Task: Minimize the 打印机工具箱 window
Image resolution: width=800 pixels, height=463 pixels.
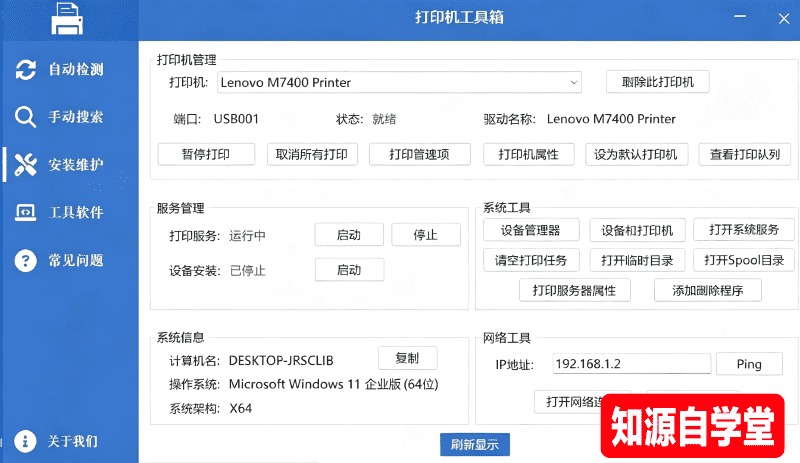Action: [x=740, y=17]
